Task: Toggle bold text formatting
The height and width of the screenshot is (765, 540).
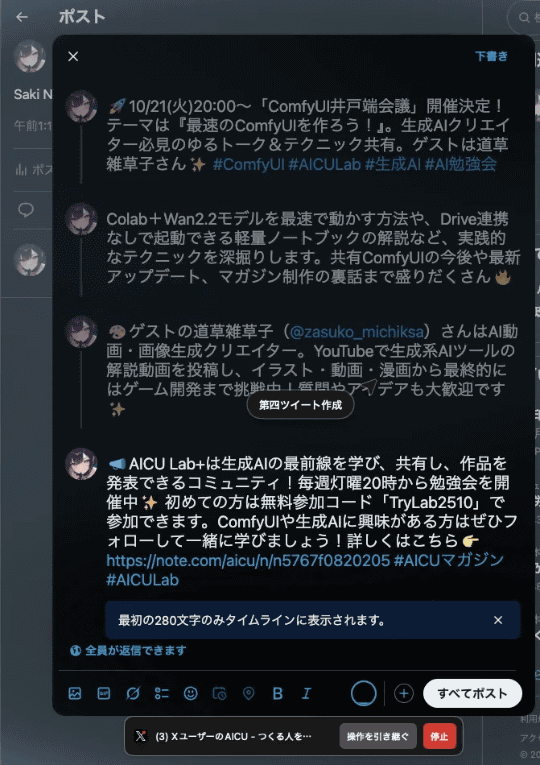Action: pyautogui.click(x=278, y=693)
